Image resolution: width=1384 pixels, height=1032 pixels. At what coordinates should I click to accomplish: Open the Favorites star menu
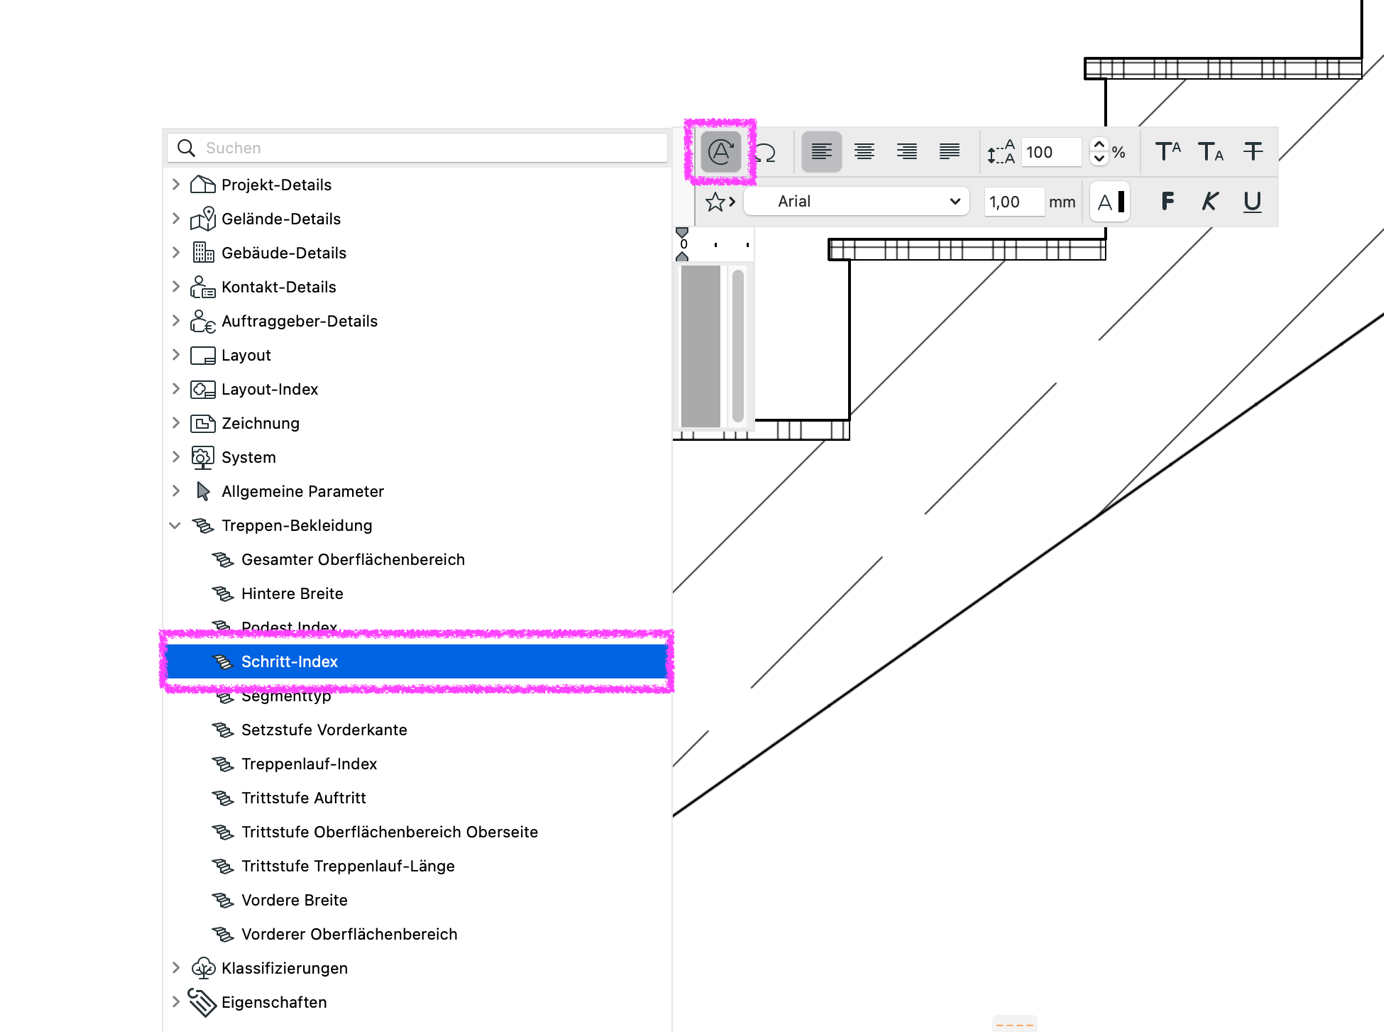pos(720,202)
